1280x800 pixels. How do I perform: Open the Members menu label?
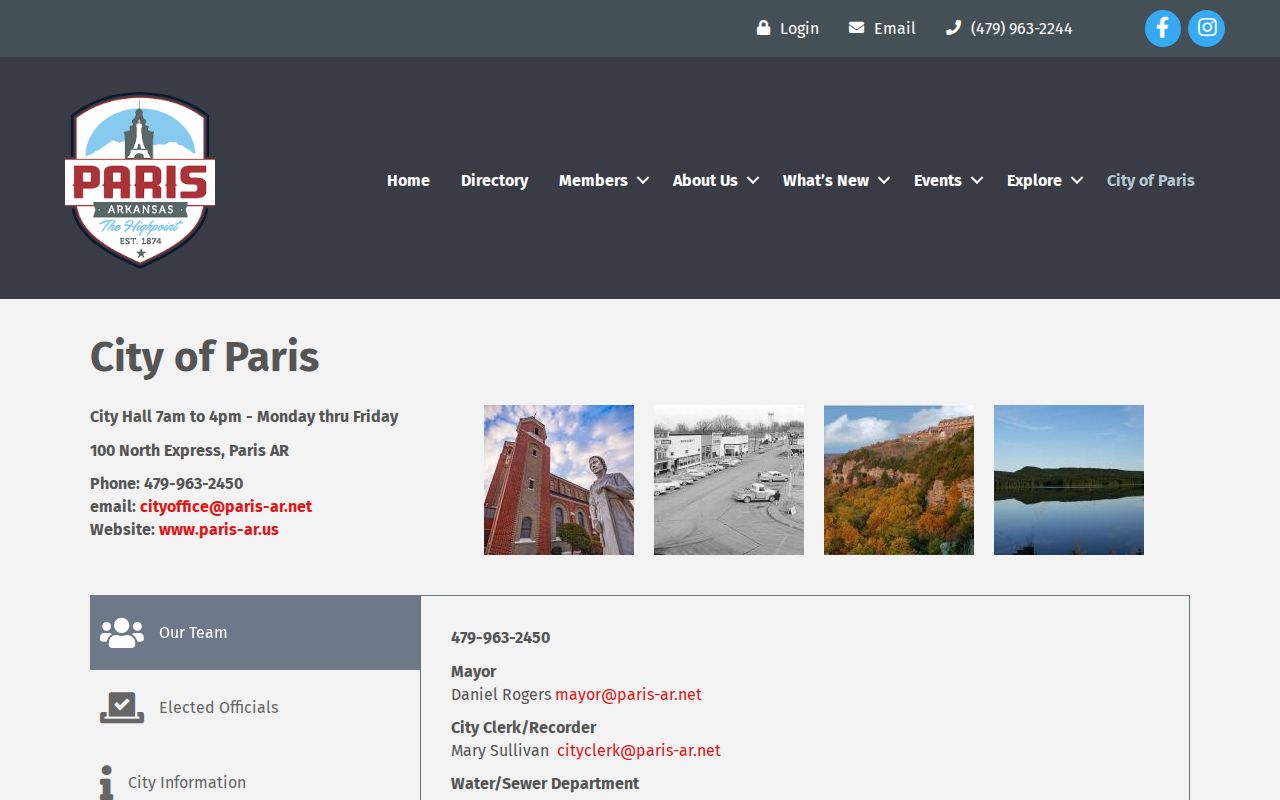(593, 180)
